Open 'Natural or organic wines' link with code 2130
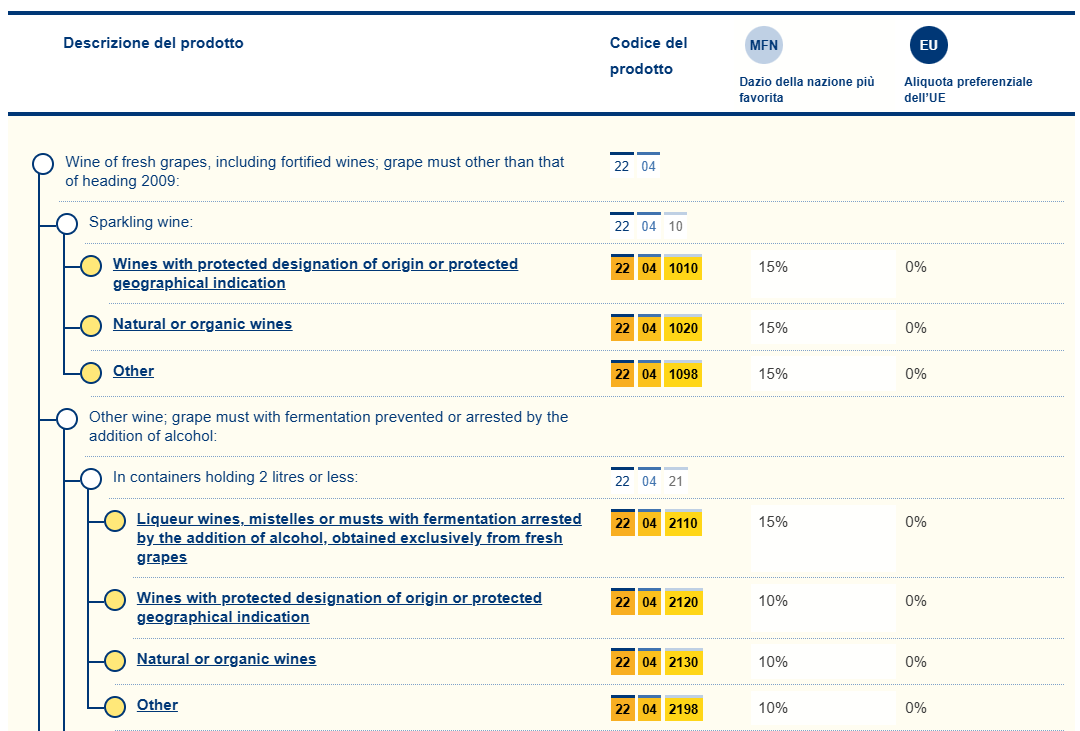 pyautogui.click(x=226, y=659)
